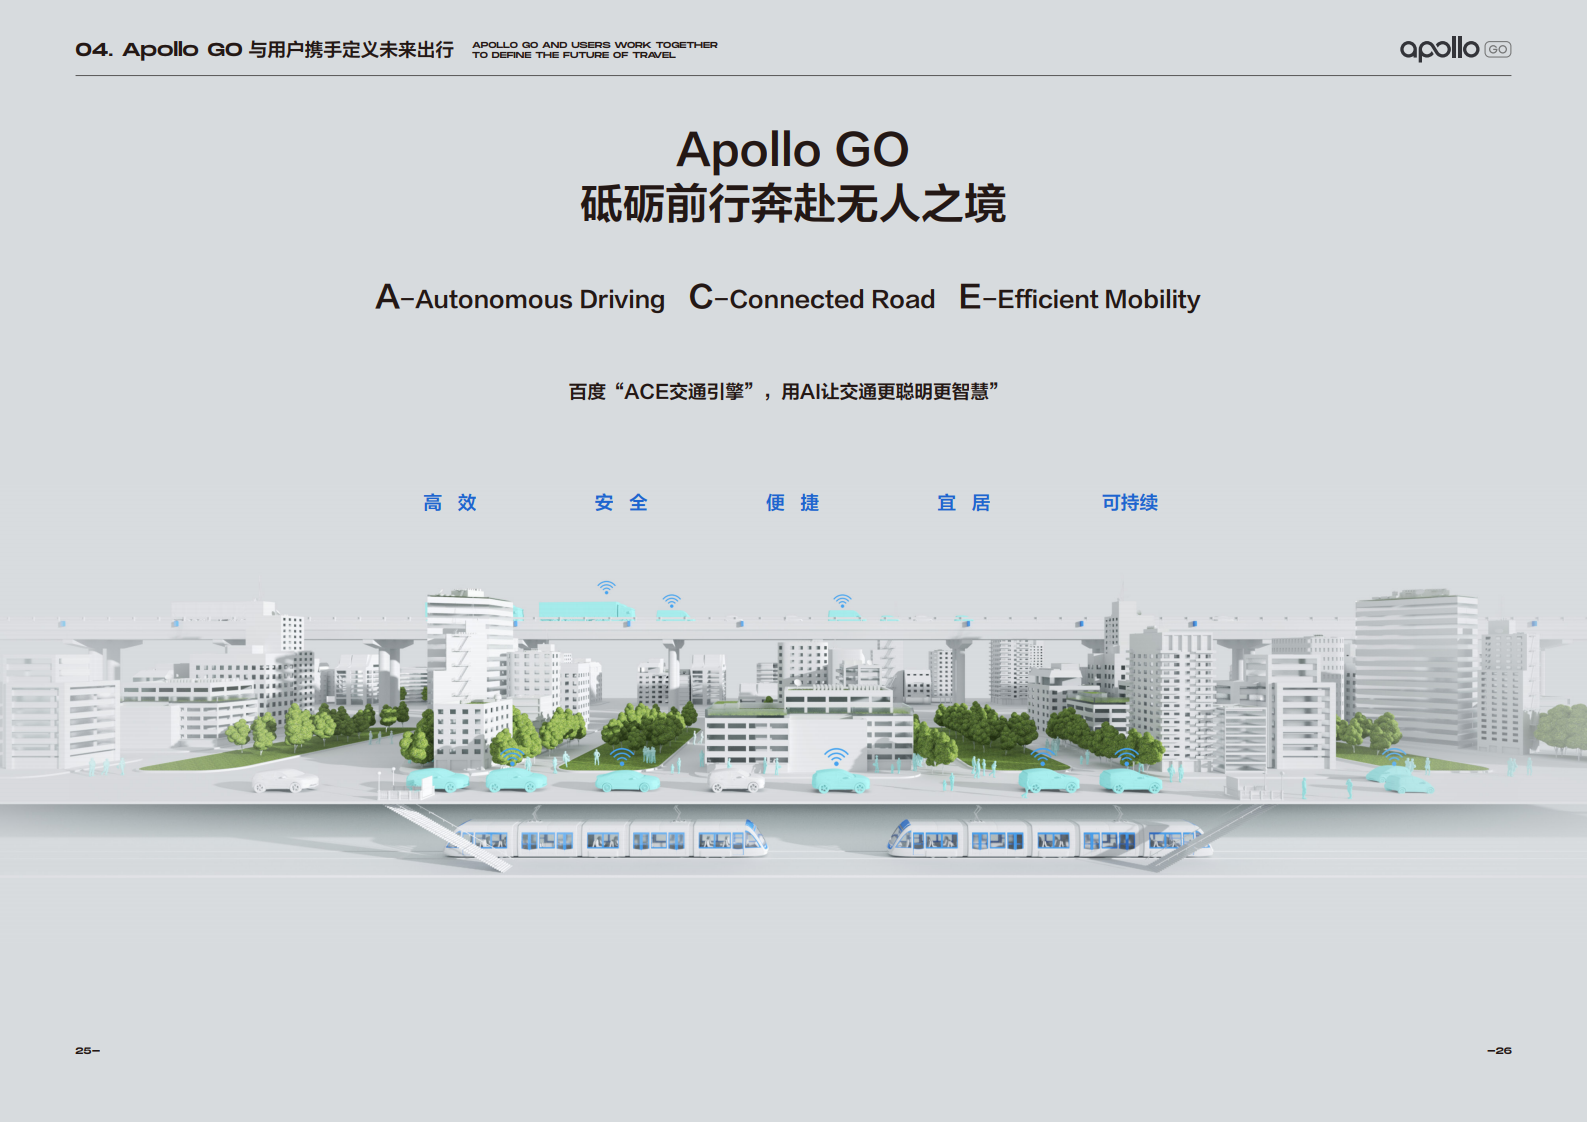Image resolution: width=1587 pixels, height=1122 pixels.
Task: Click the '04. Apollo GO 与用户携手定义未来出行' heading
Action: [264, 50]
